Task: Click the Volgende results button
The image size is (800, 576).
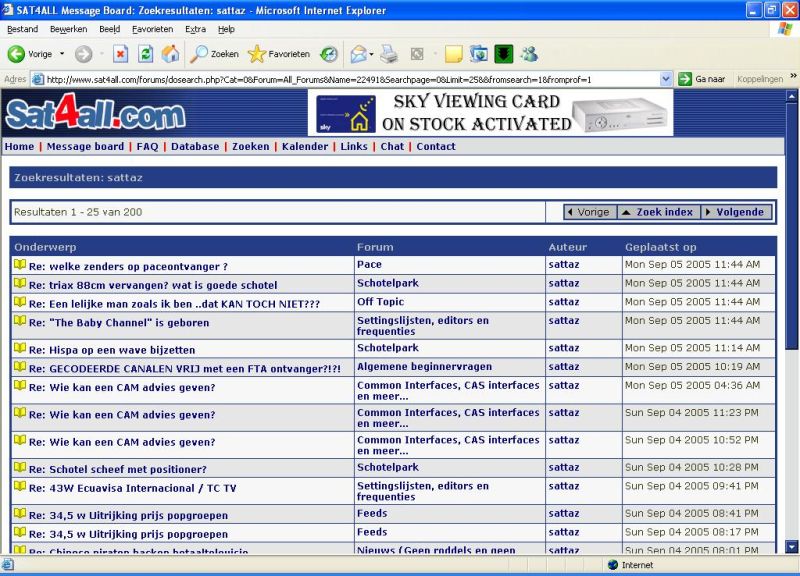Action: tap(737, 212)
